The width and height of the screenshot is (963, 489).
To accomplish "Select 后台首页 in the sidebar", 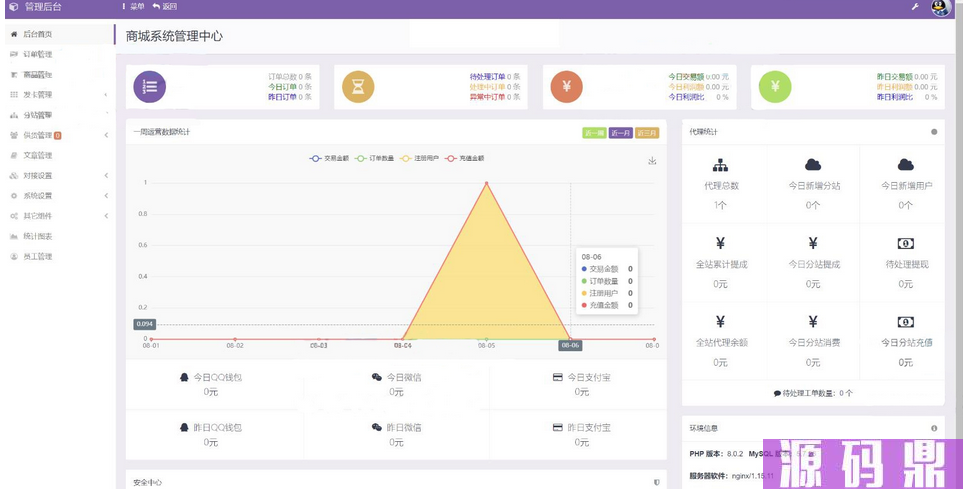I will (58, 34).
